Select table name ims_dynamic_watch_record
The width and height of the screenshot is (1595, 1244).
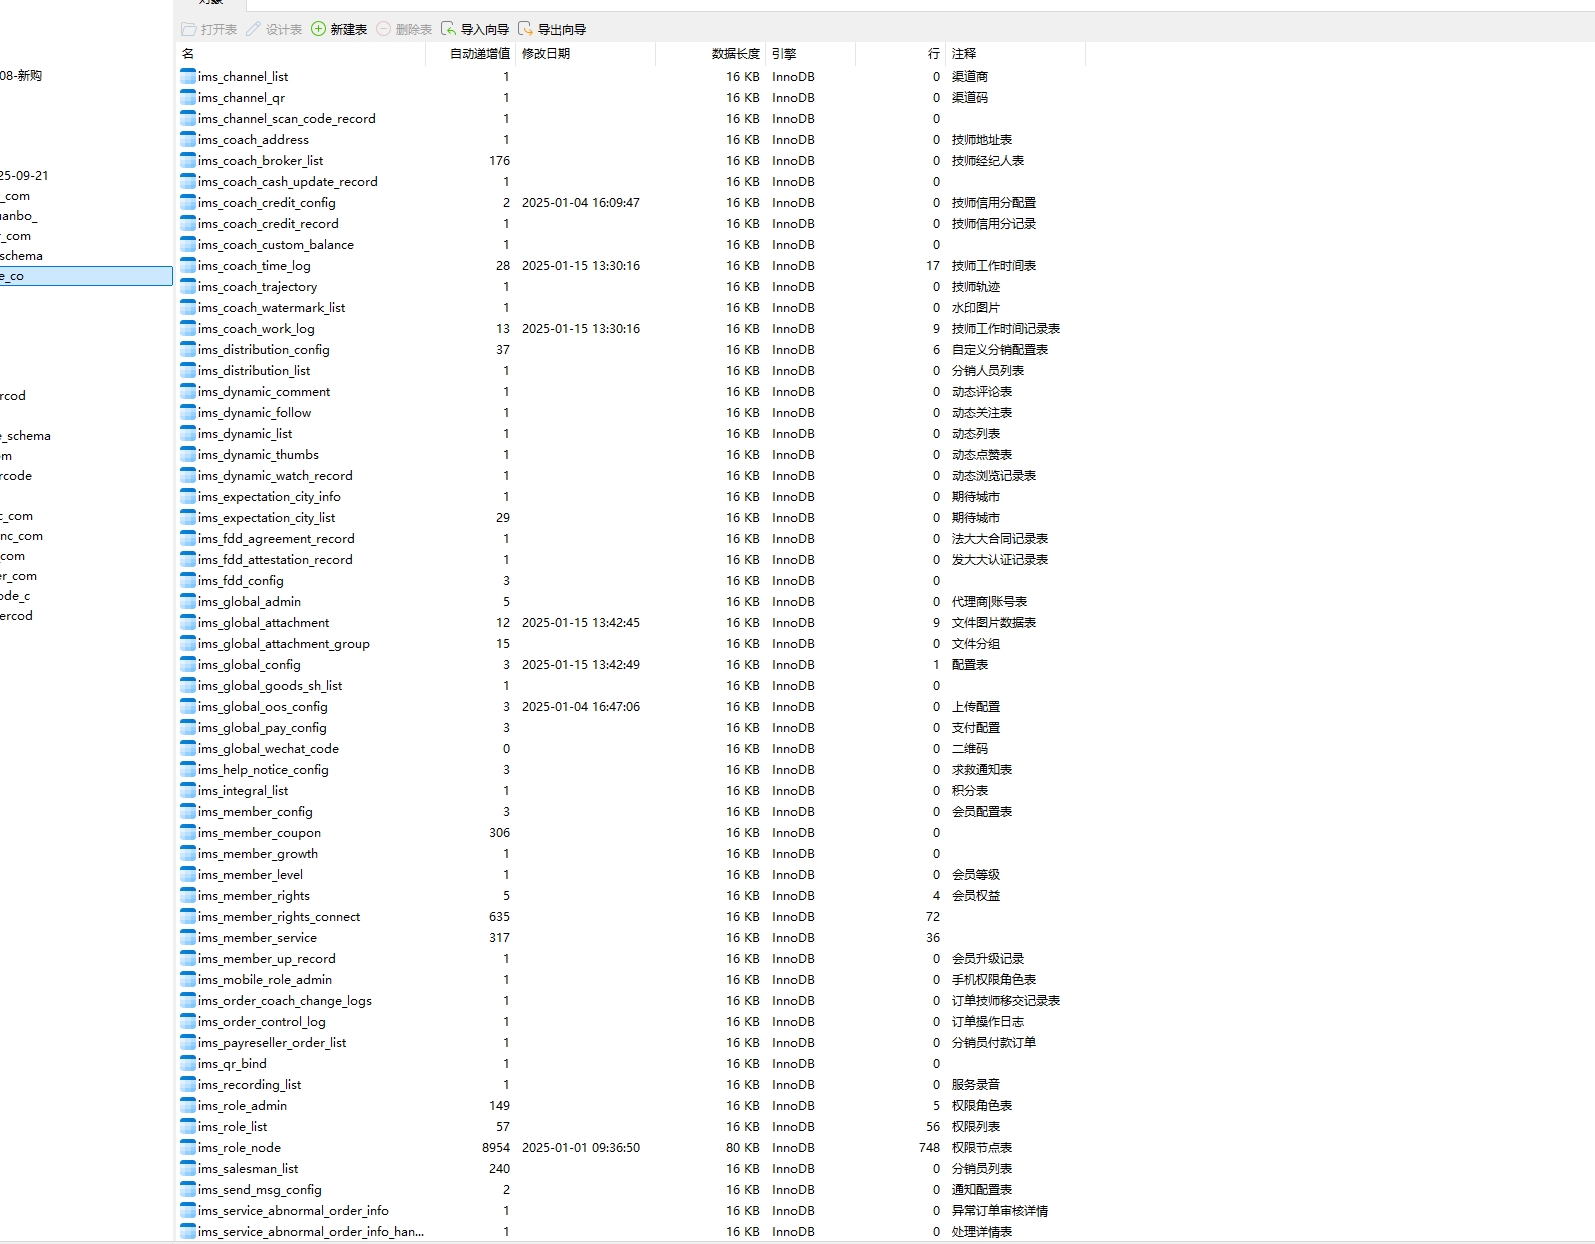tap(275, 475)
